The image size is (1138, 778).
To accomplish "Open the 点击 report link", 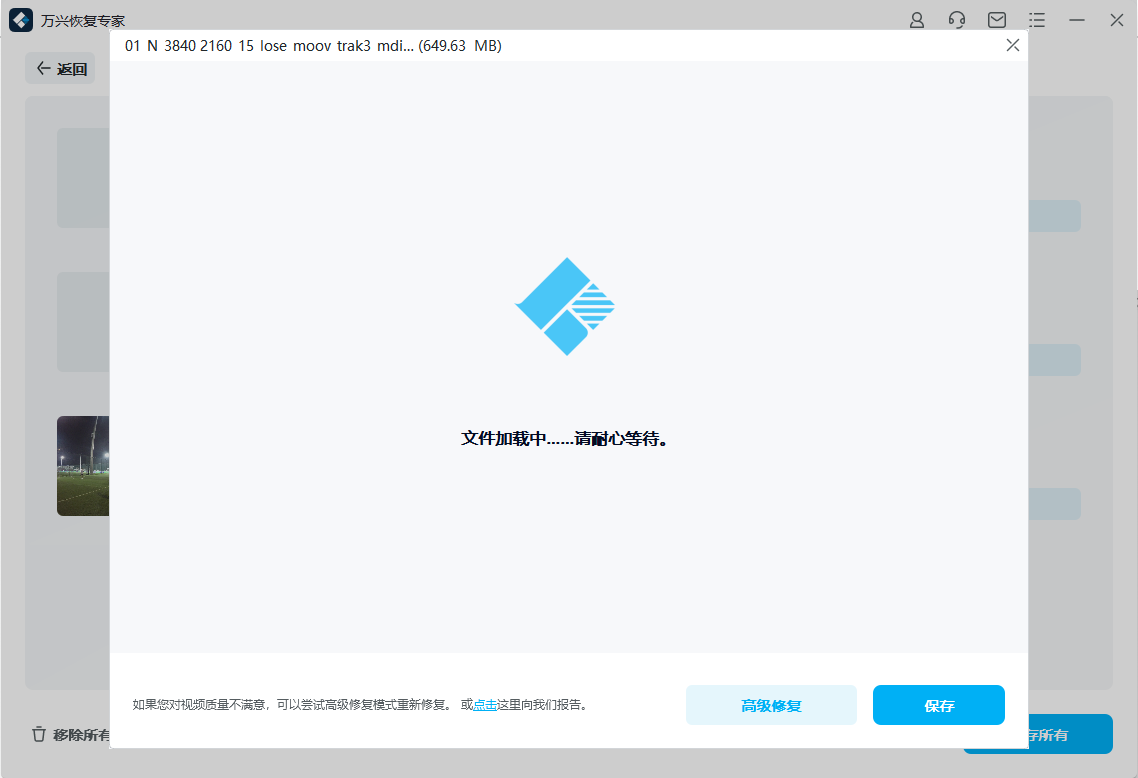I will (482, 705).
